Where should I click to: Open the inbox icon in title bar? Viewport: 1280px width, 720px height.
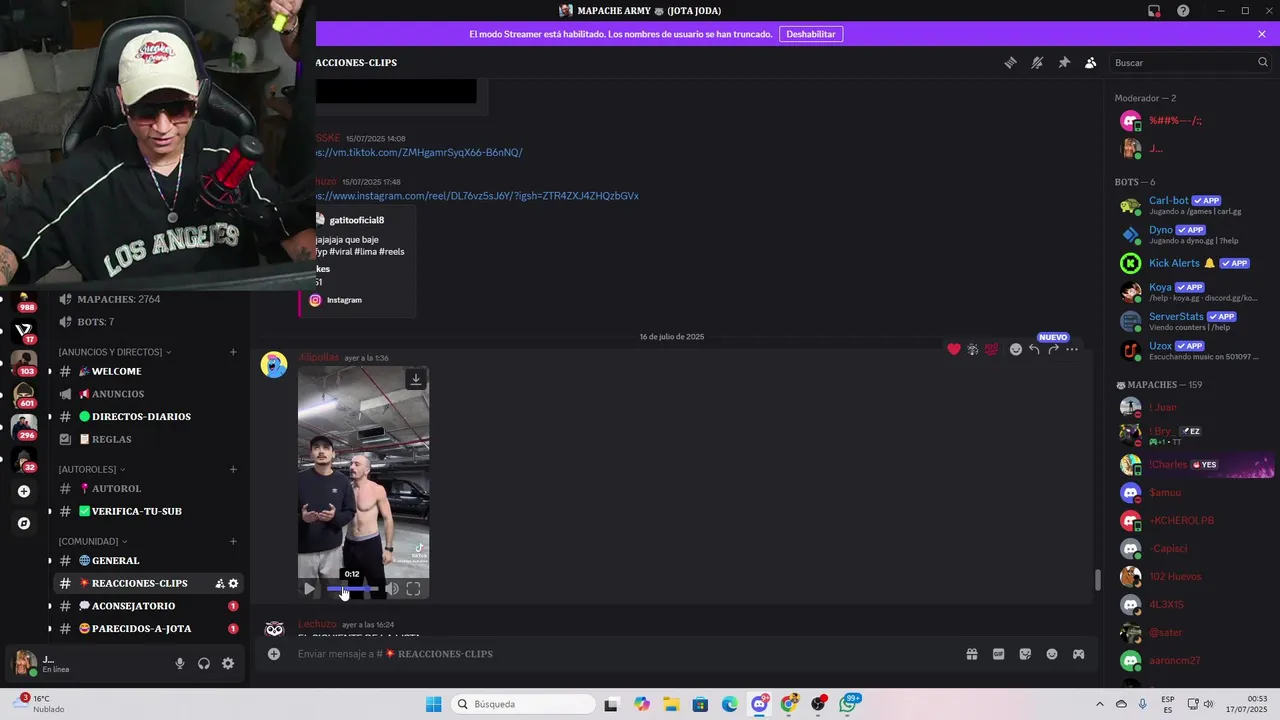(x=1154, y=11)
